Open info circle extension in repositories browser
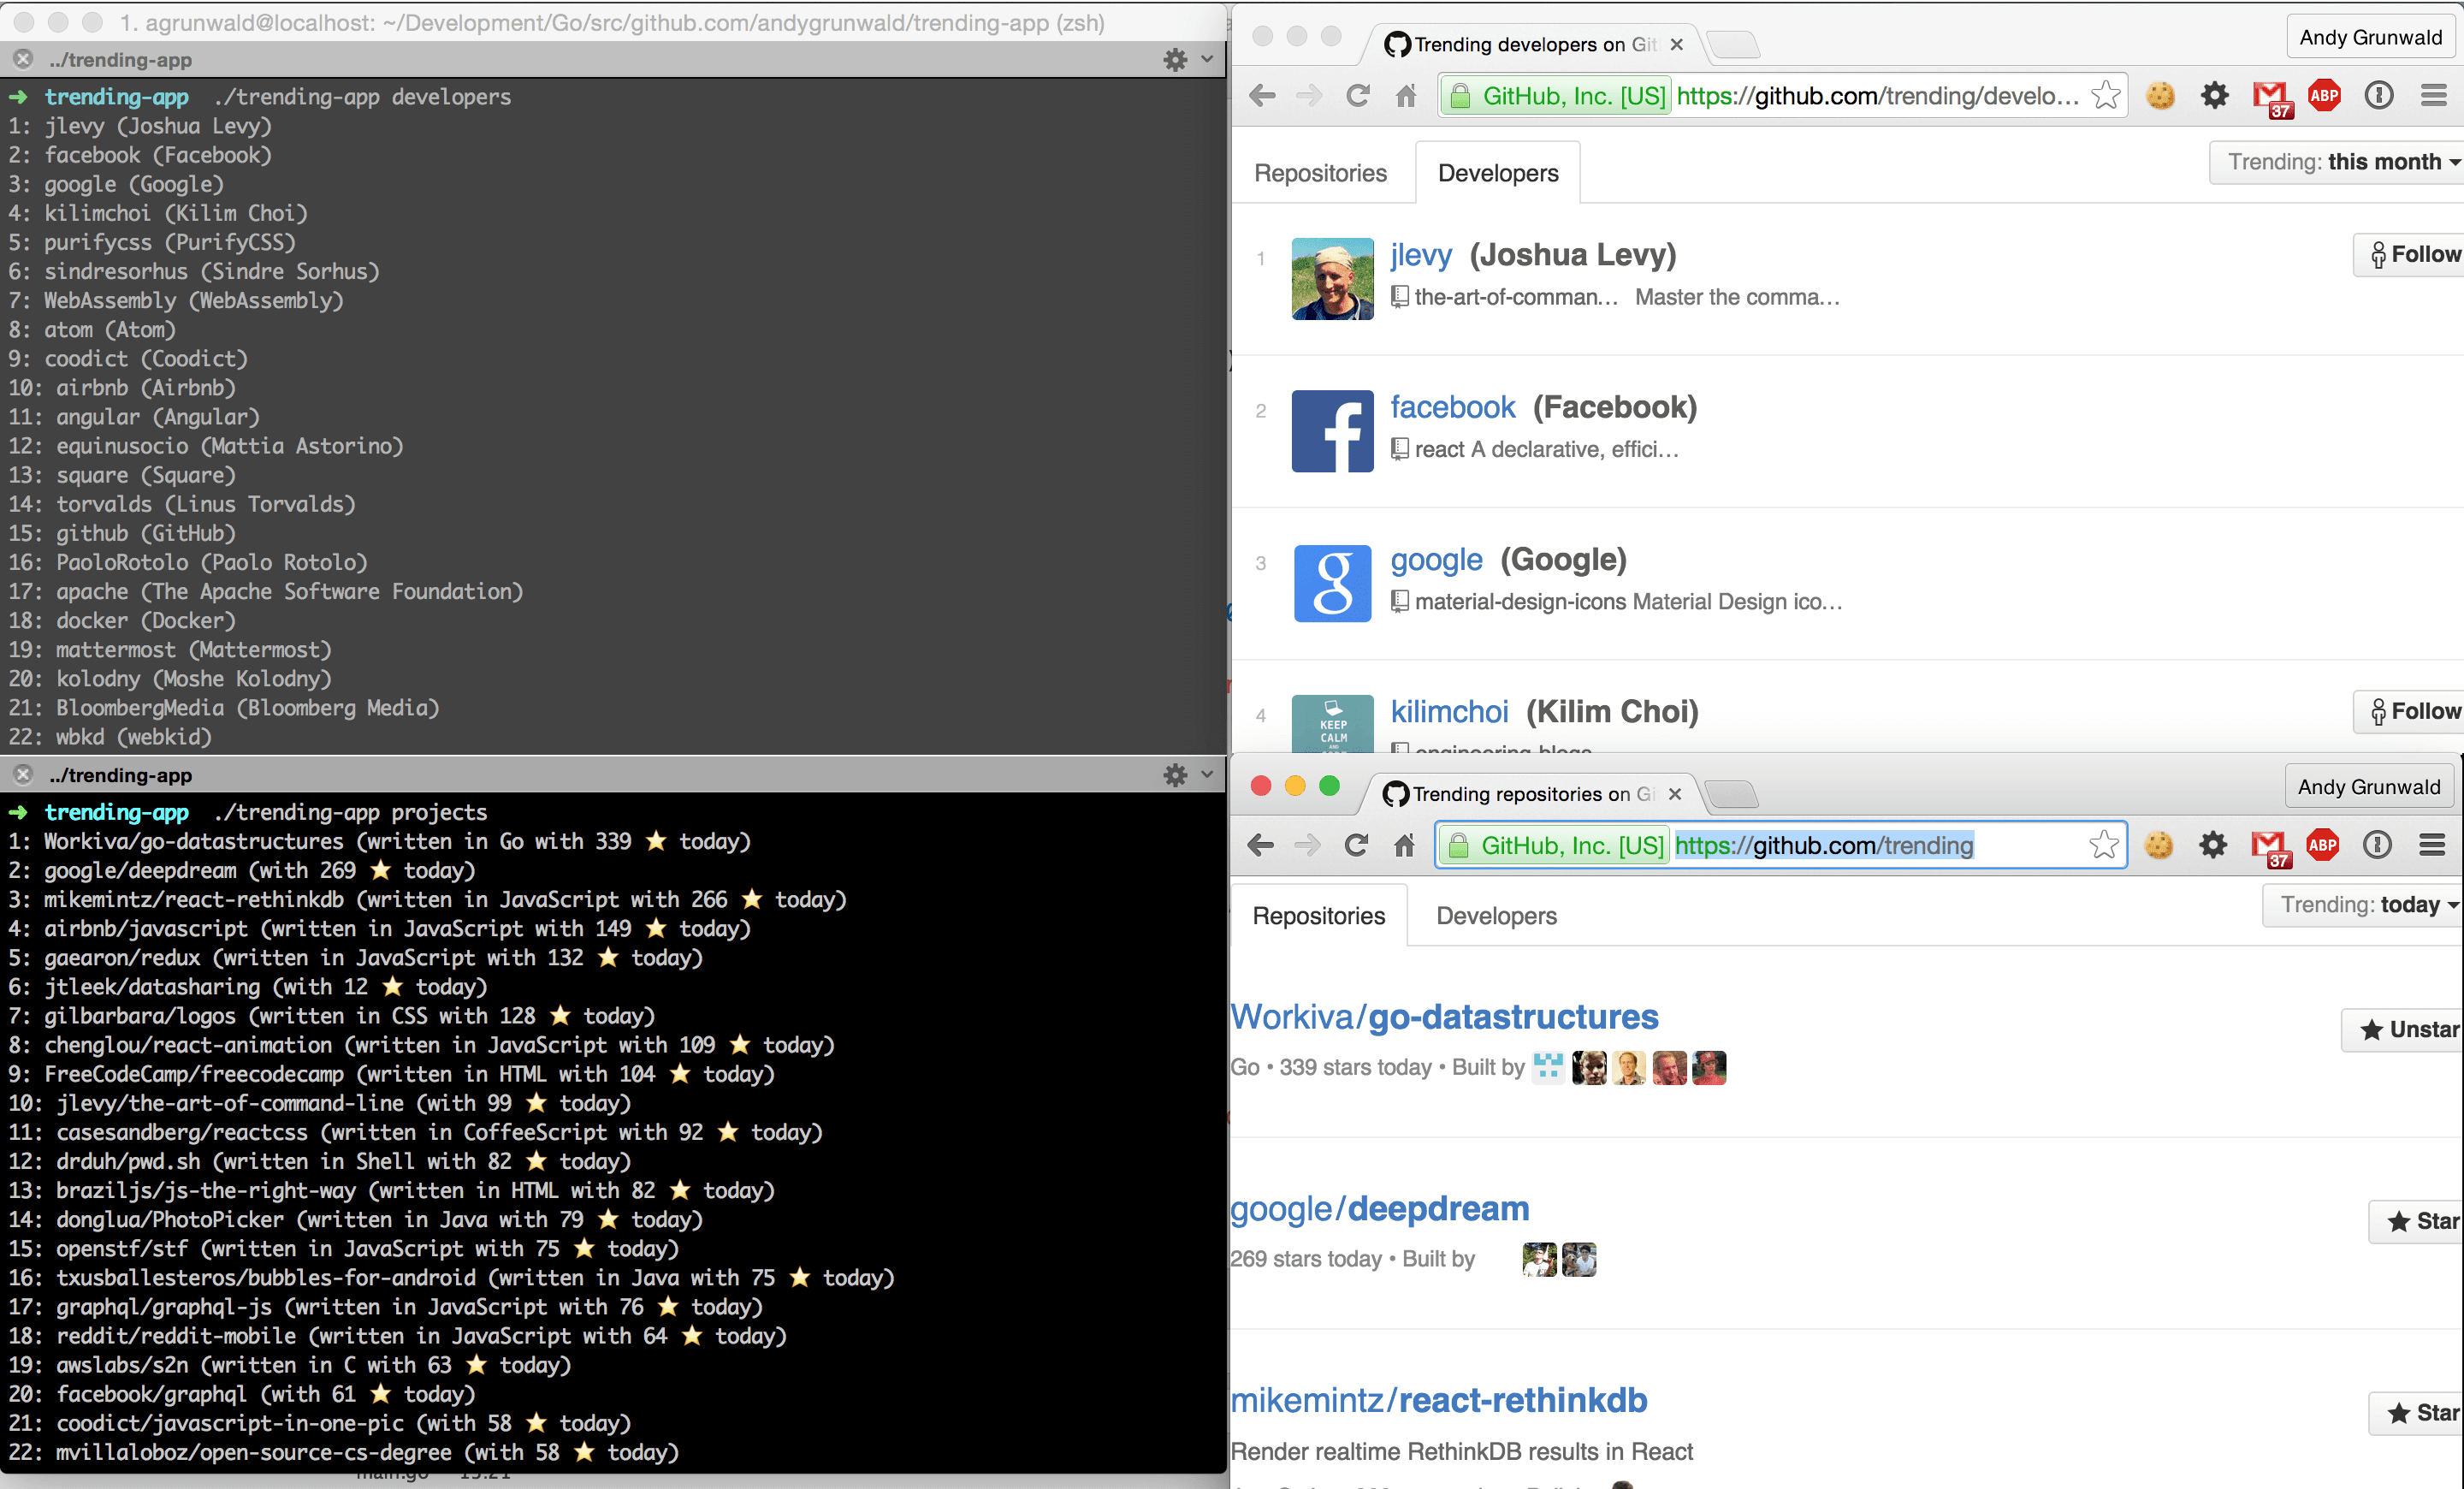The width and height of the screenshot is (2464, 1489). tap(2377, 845)
